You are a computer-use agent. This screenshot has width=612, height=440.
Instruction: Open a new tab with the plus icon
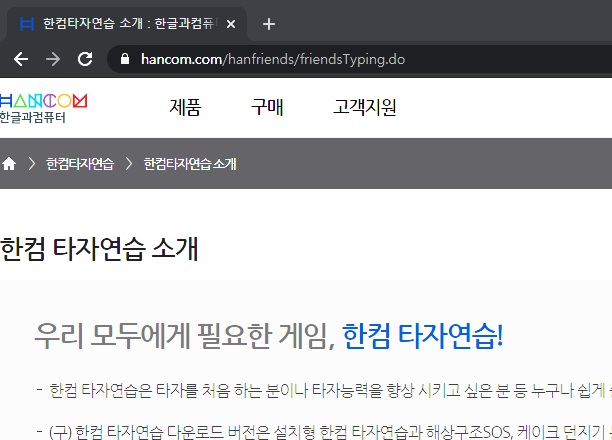click(x=269, y=24)
